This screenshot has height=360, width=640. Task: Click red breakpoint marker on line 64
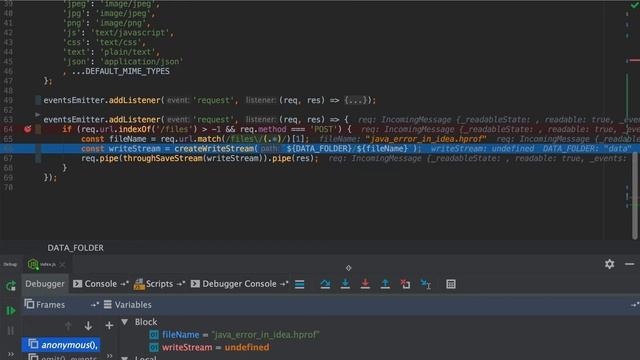click(27, 129)
